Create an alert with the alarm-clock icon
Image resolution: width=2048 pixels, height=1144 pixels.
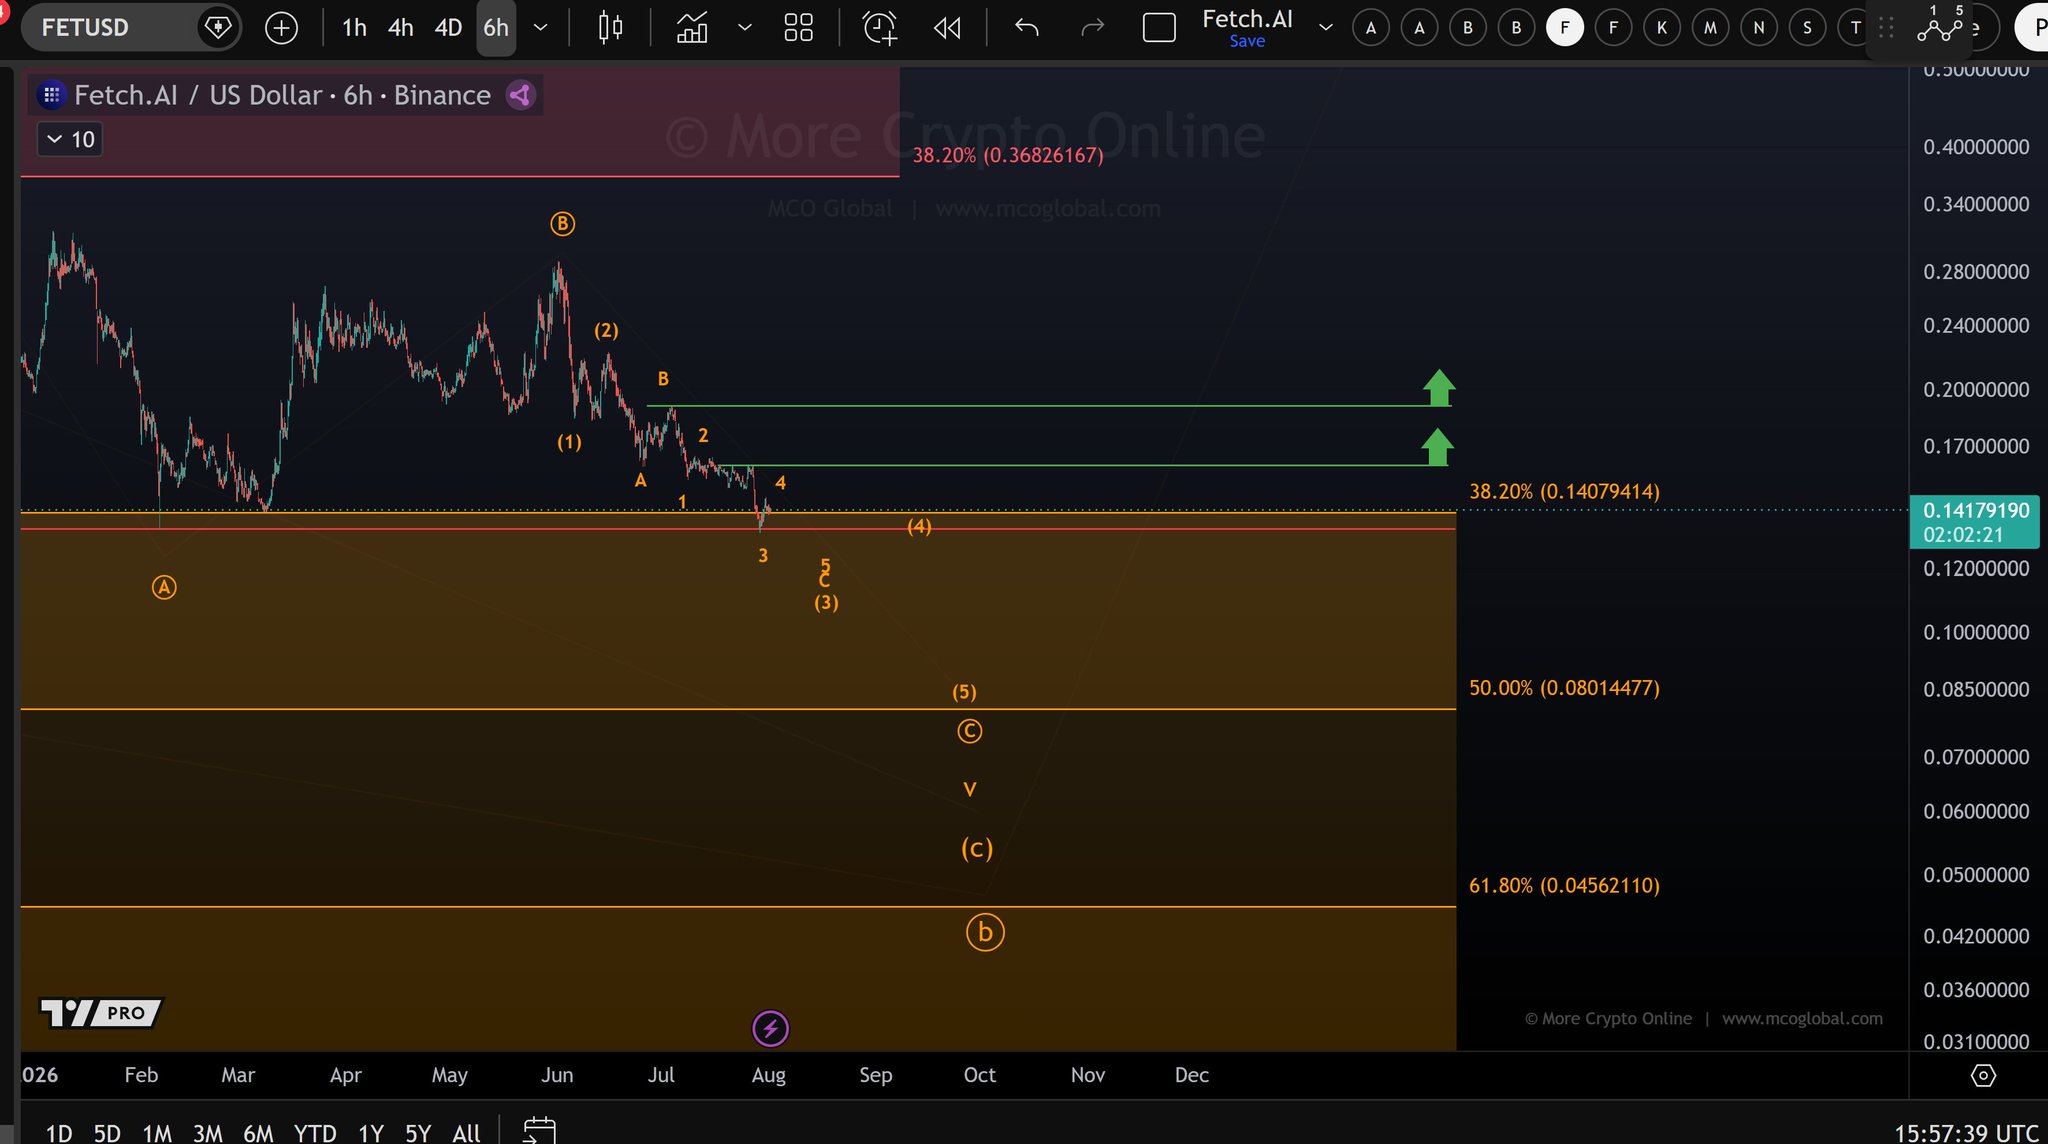pos(880,27)
